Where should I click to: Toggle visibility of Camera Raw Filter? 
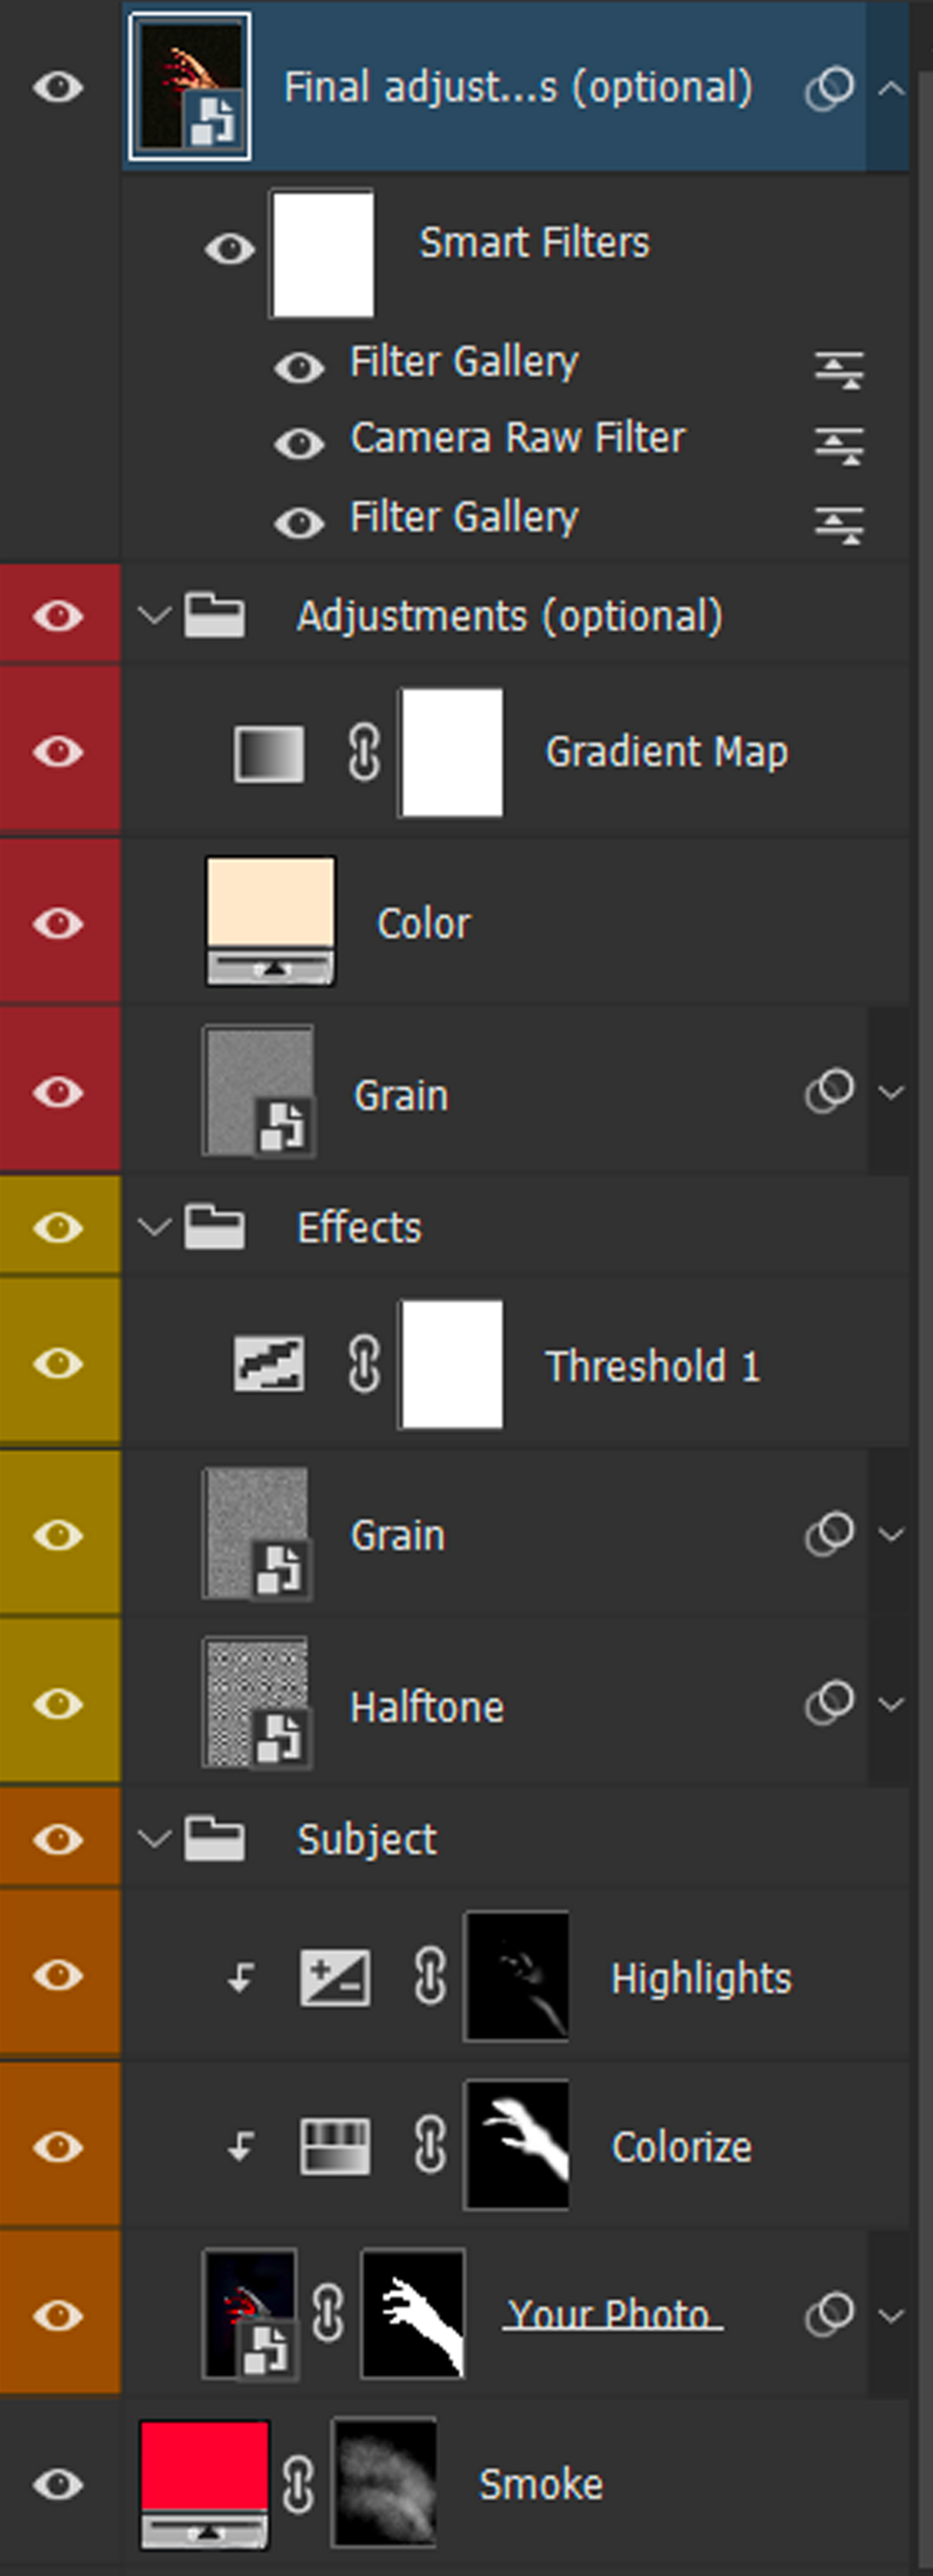299,443
